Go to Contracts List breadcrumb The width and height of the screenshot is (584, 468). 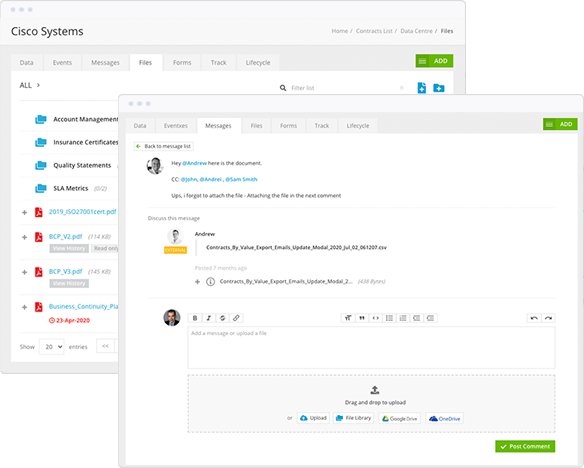374,31
